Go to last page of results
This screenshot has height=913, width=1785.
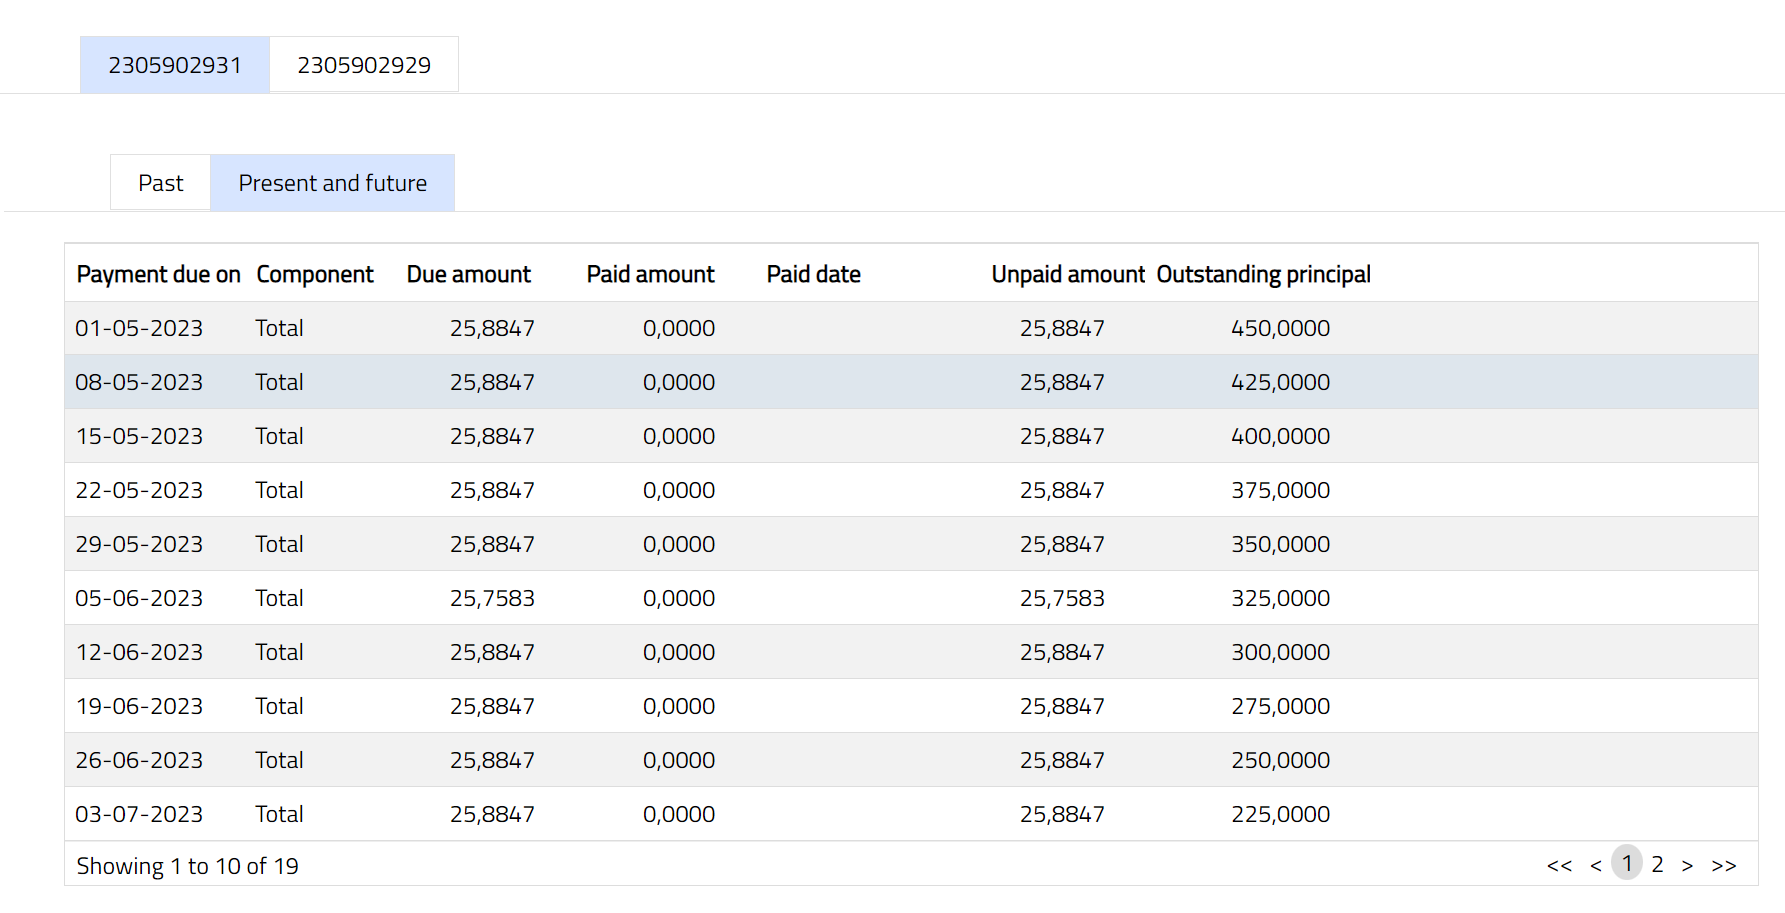(1723, 865)
